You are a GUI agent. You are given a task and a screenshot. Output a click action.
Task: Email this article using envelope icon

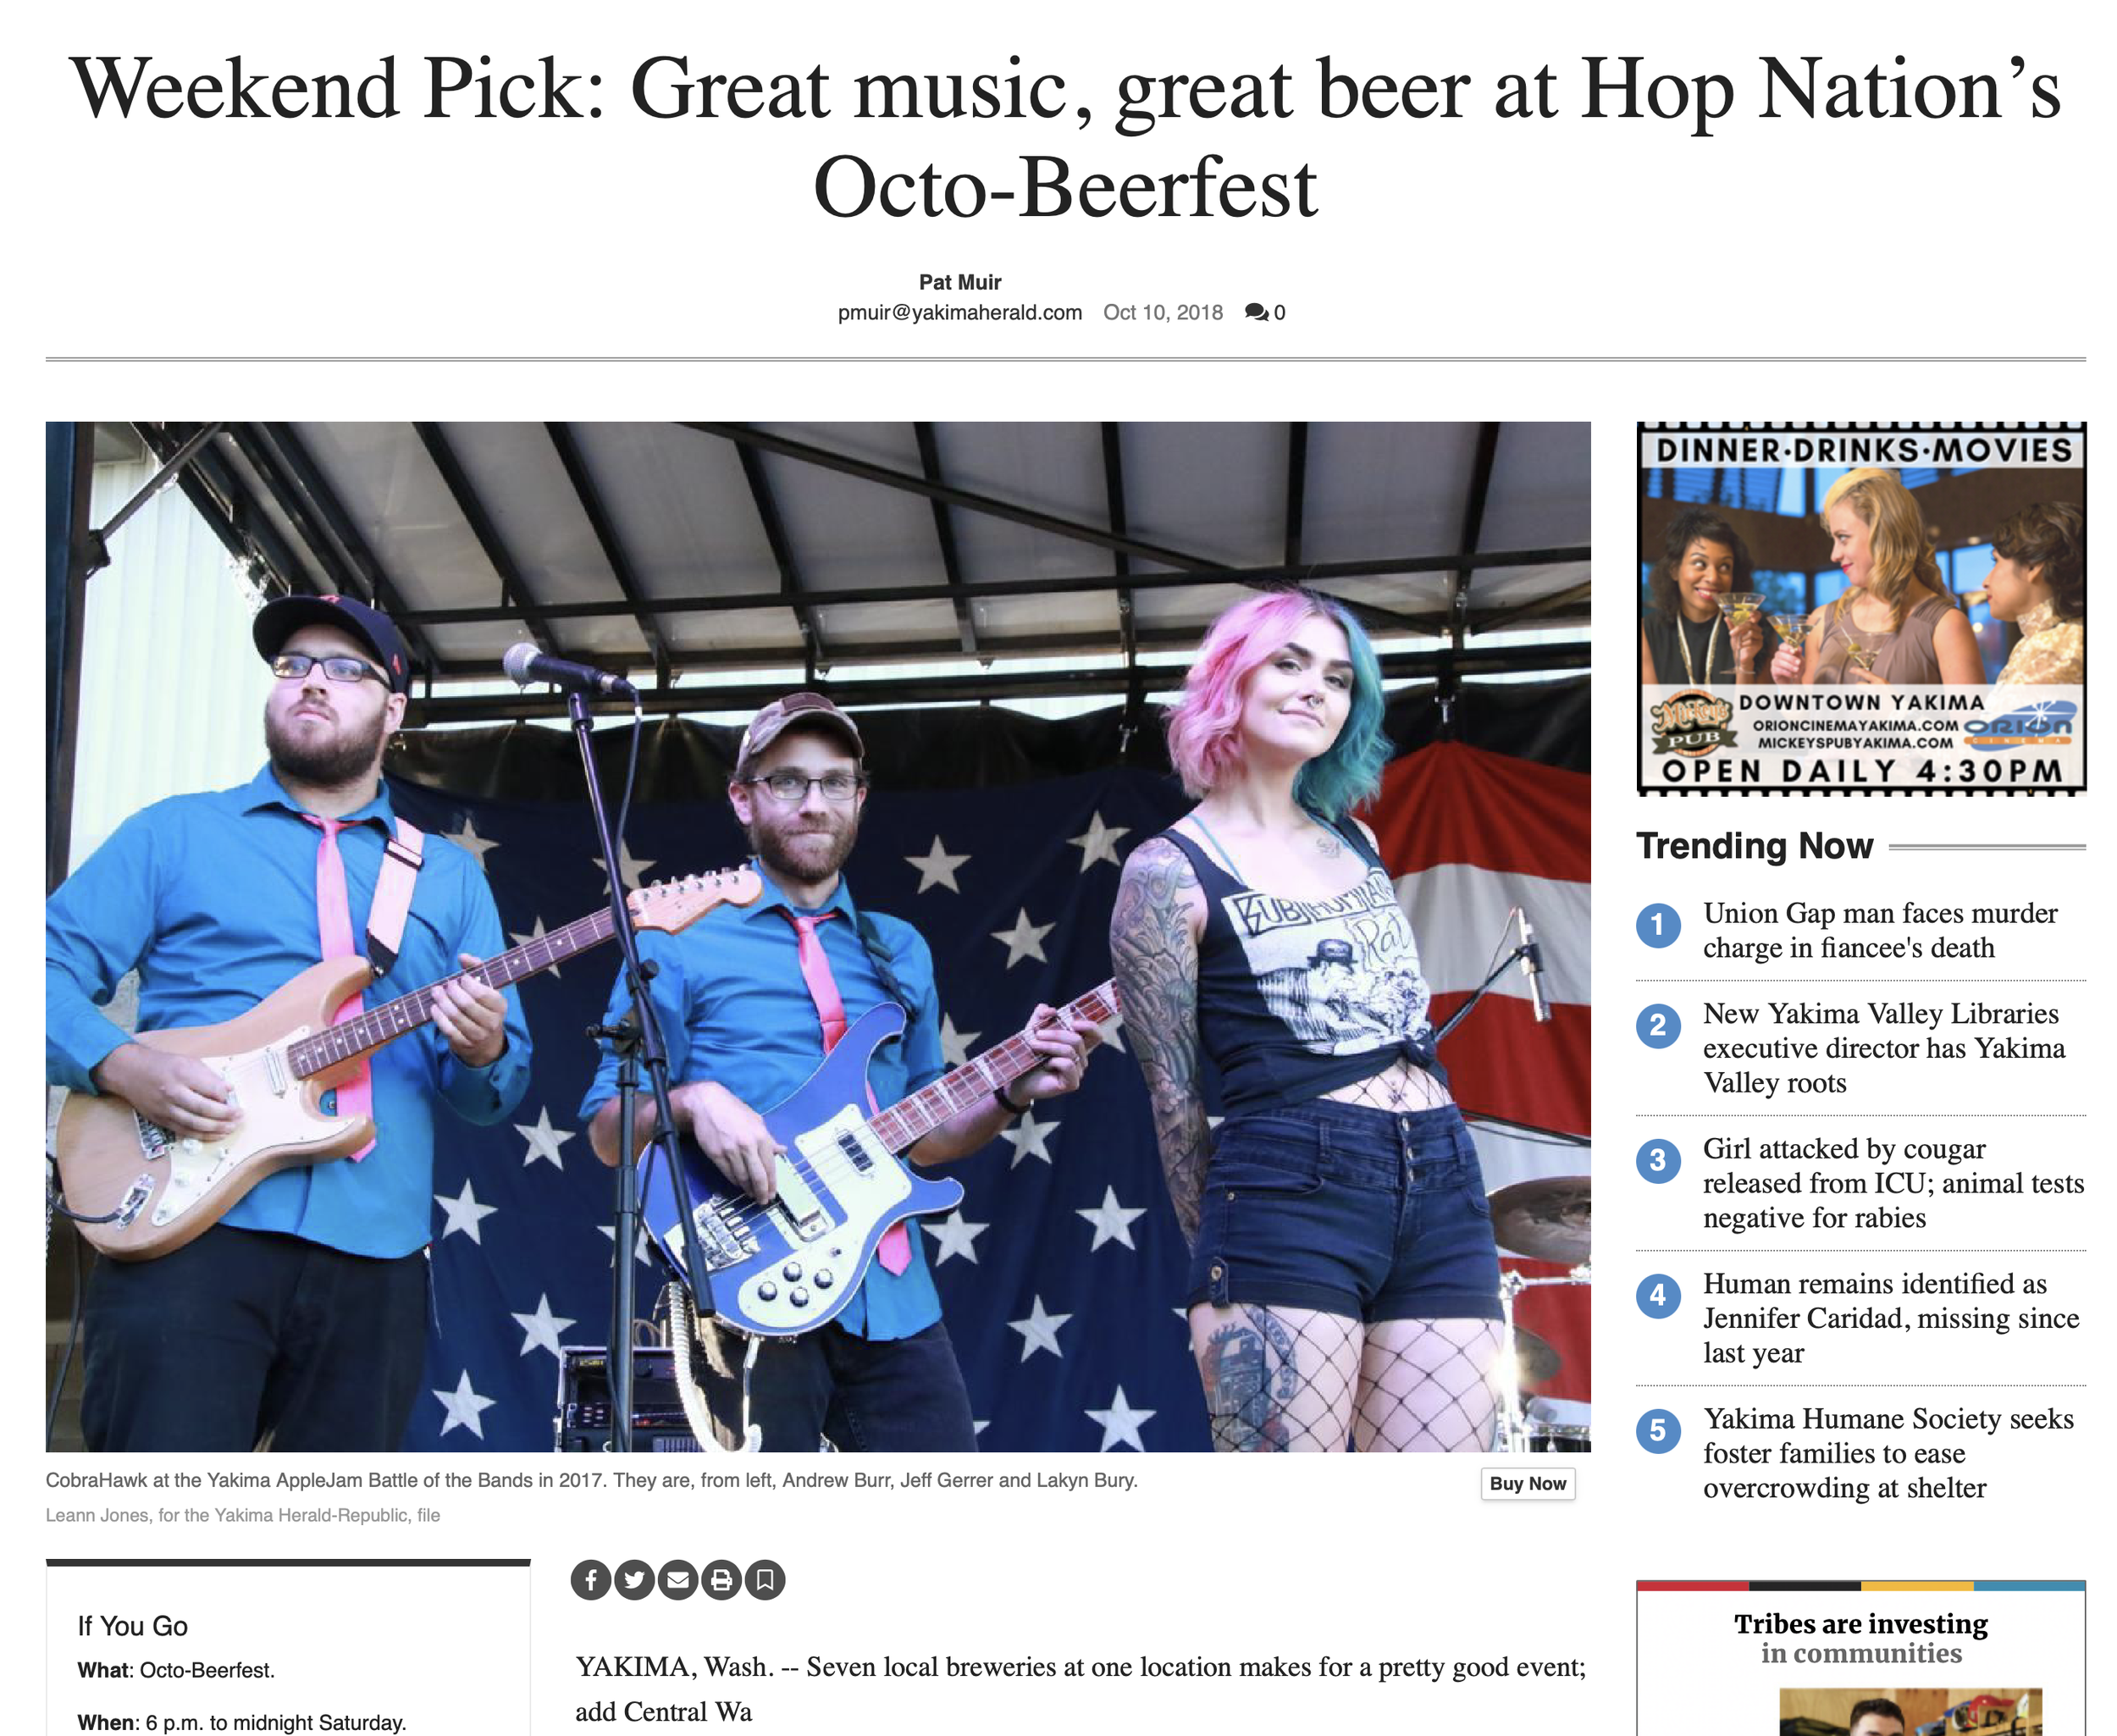678,1580
